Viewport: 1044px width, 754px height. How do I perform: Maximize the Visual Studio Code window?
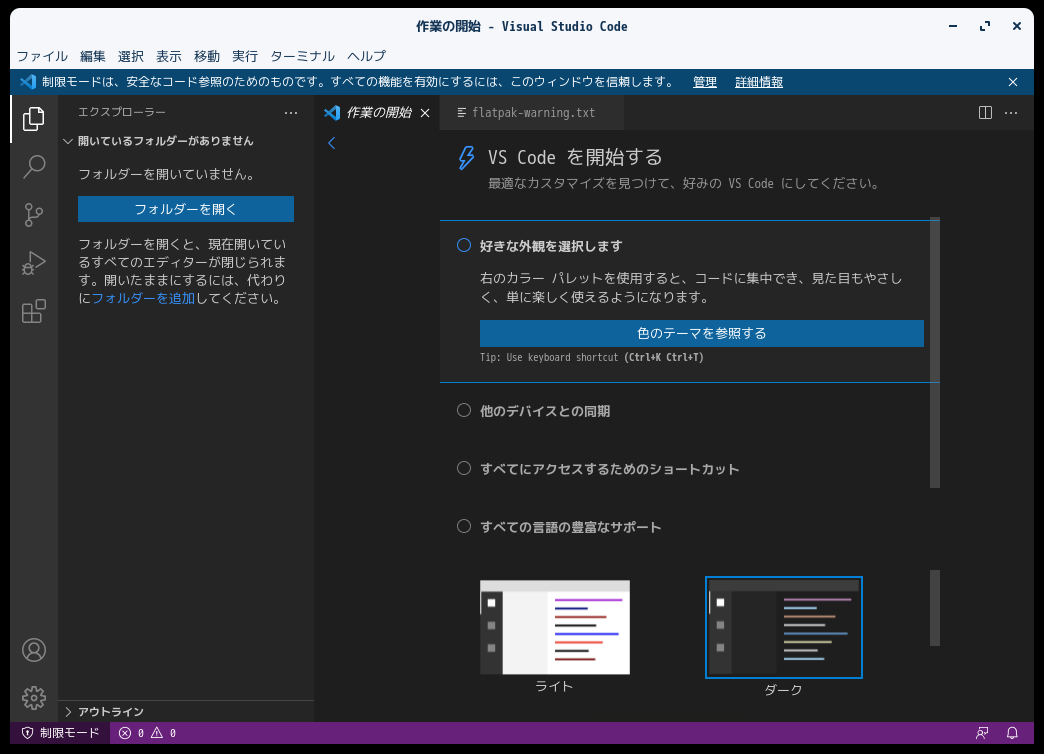tap(985, 26)
